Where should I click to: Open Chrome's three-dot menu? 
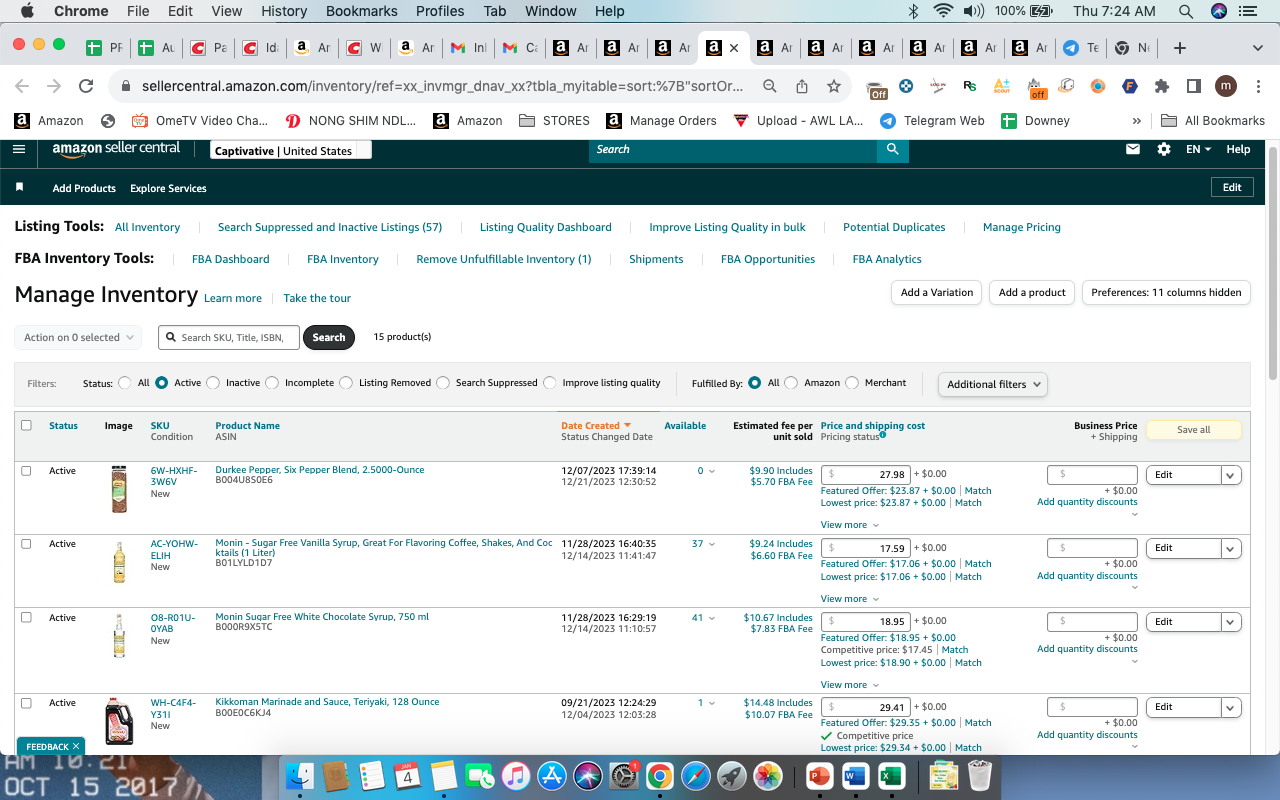1257,86
